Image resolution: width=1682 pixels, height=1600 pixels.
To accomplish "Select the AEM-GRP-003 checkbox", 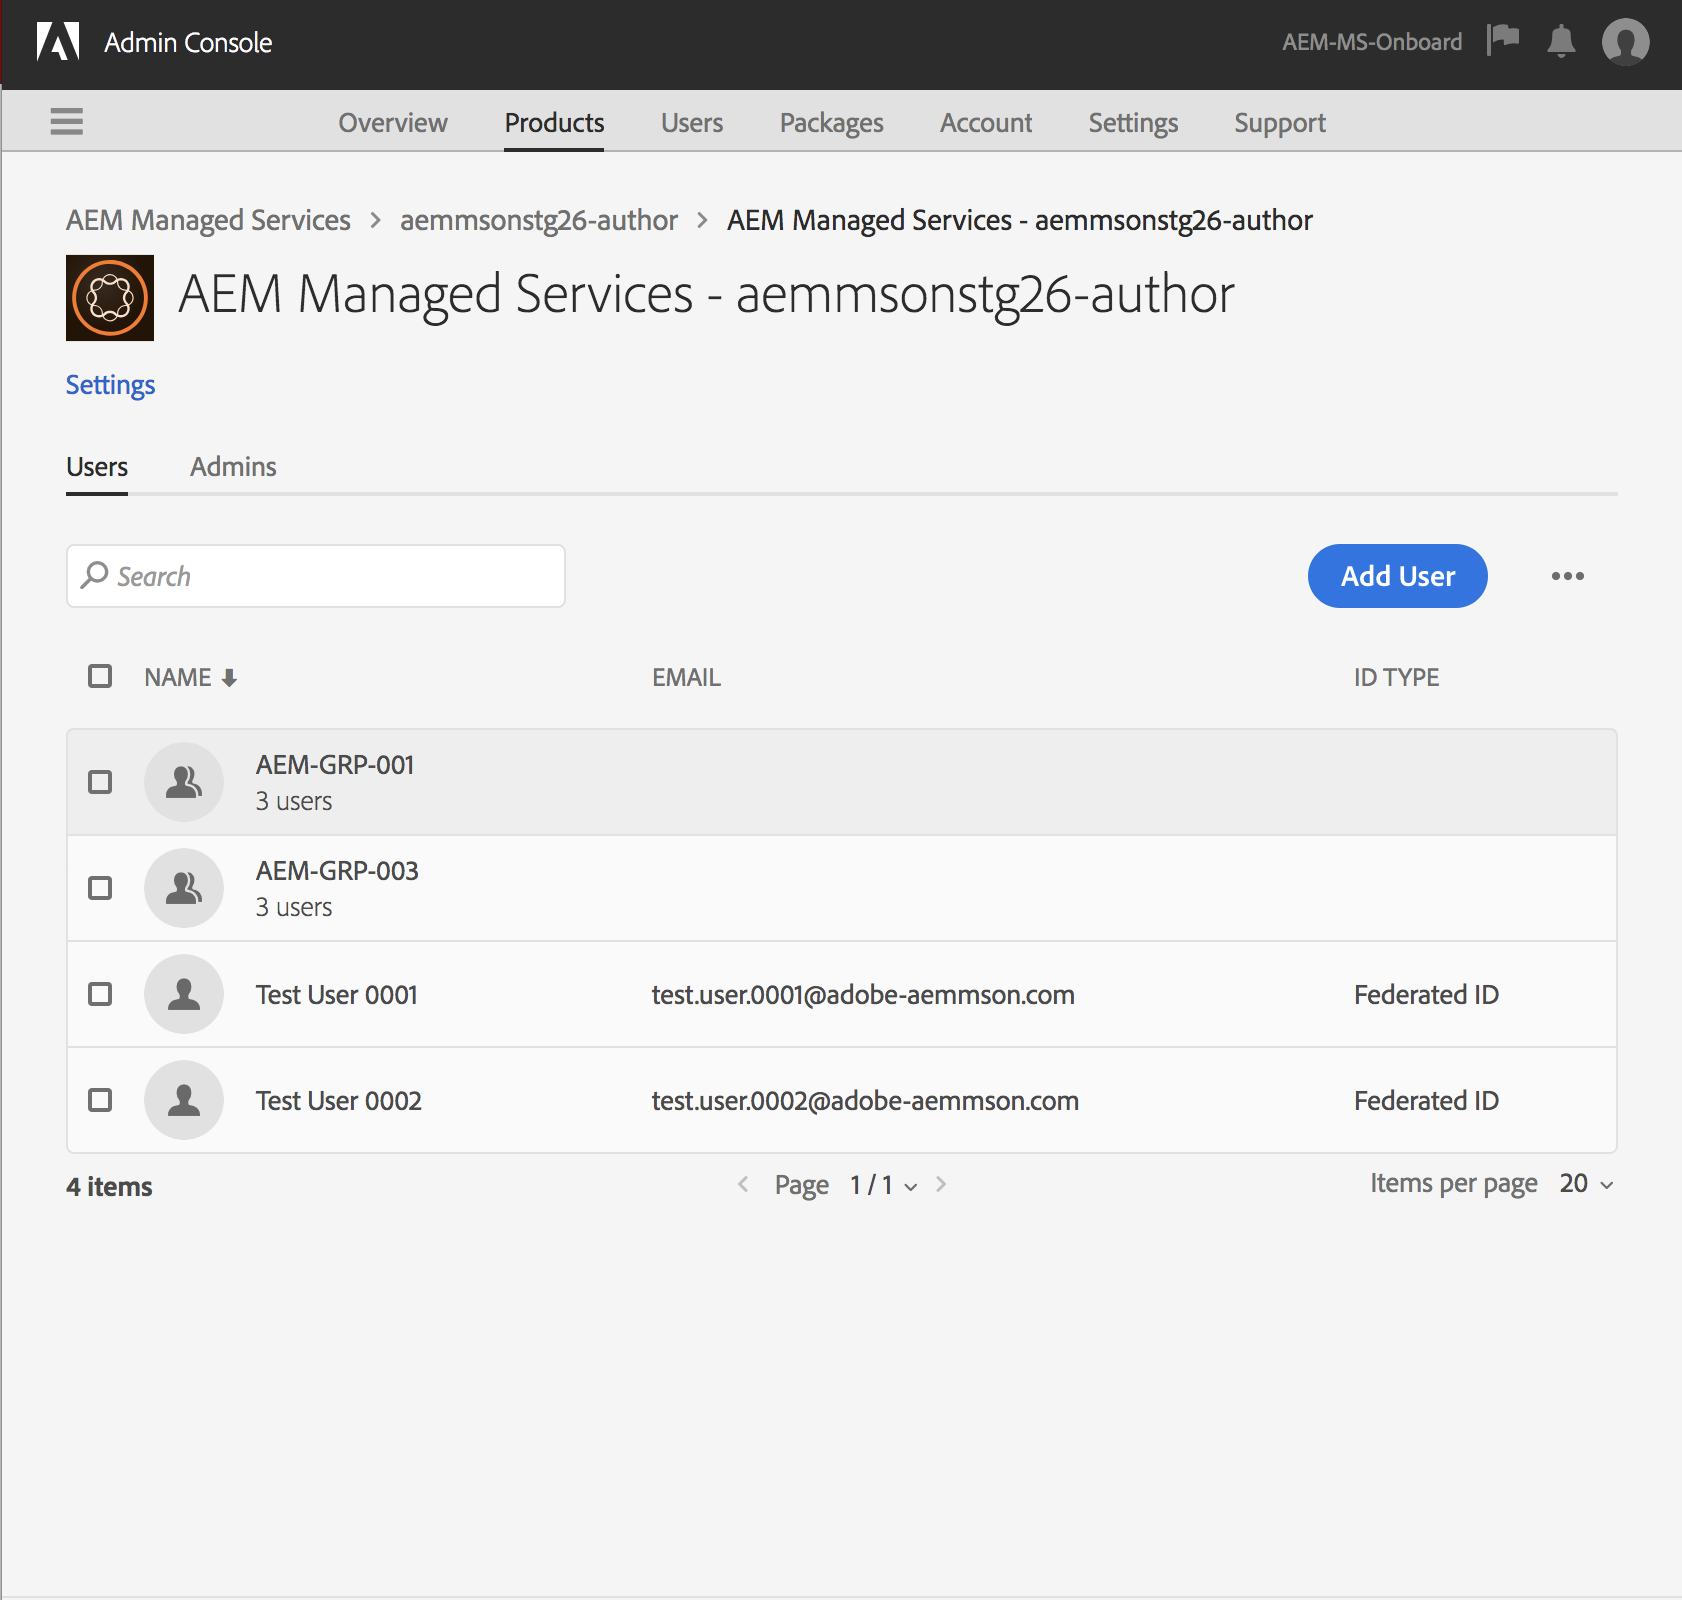I will click(99, 888).
